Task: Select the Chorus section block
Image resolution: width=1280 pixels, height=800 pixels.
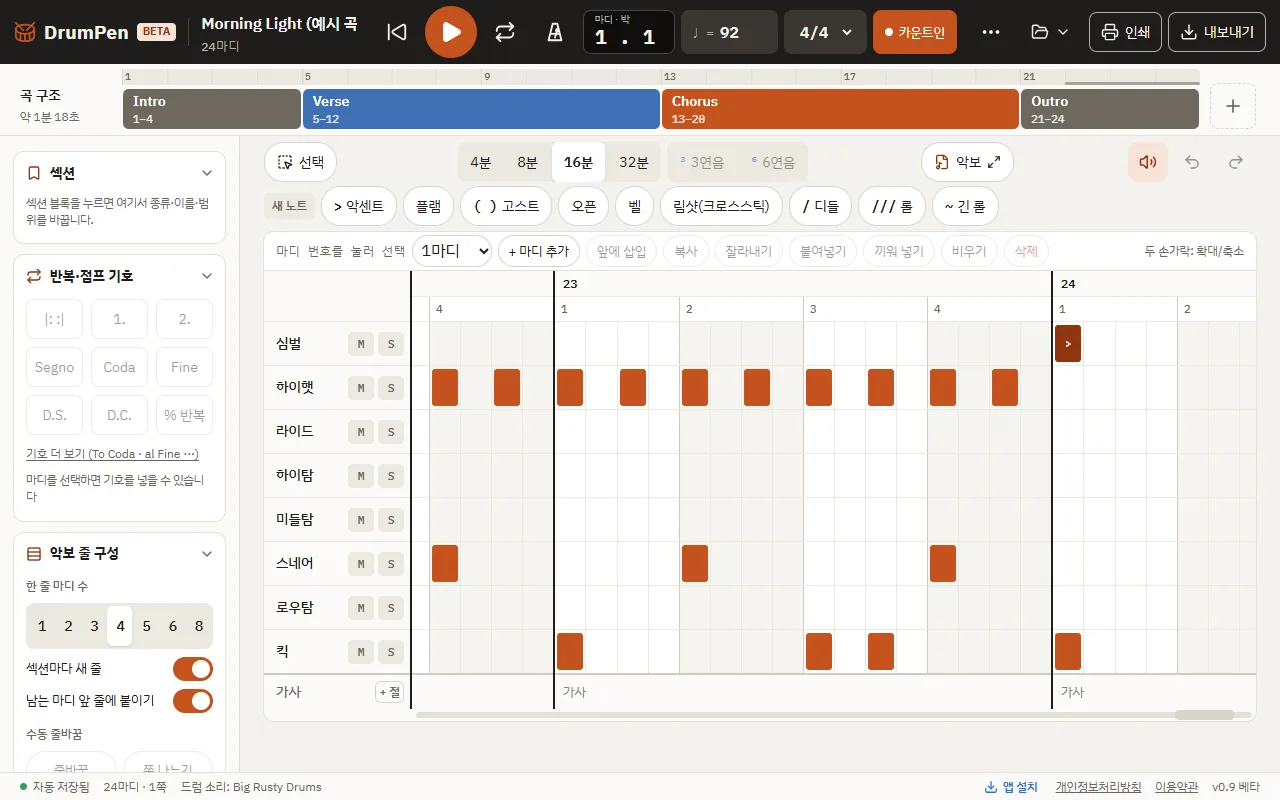Action: tap(840, 109)
